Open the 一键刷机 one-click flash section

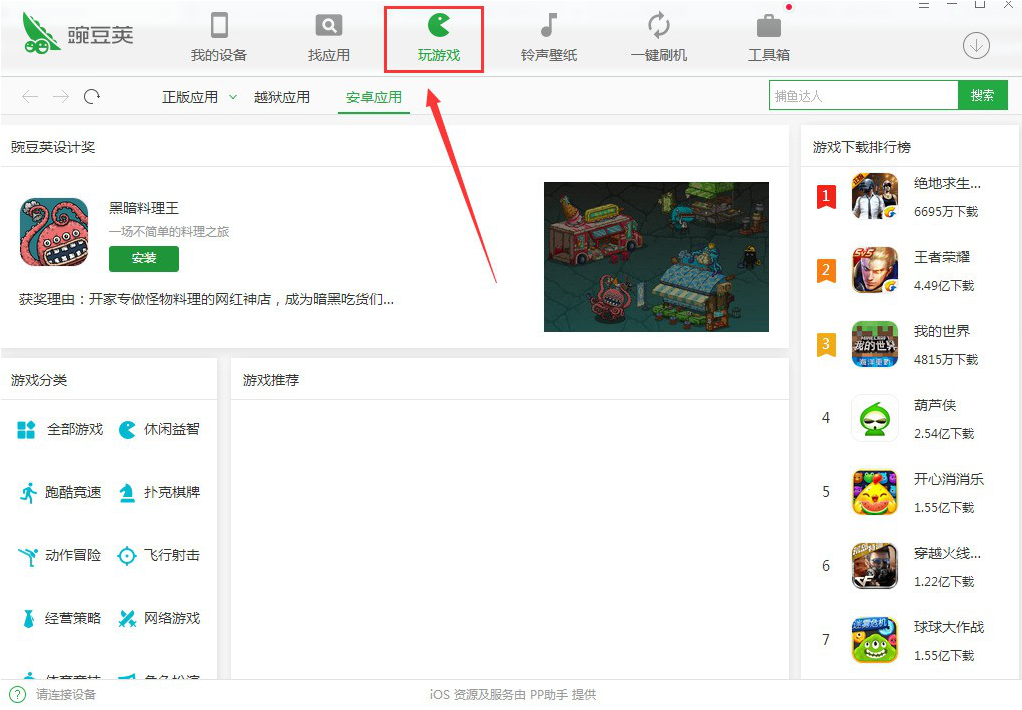coord(659,37)
